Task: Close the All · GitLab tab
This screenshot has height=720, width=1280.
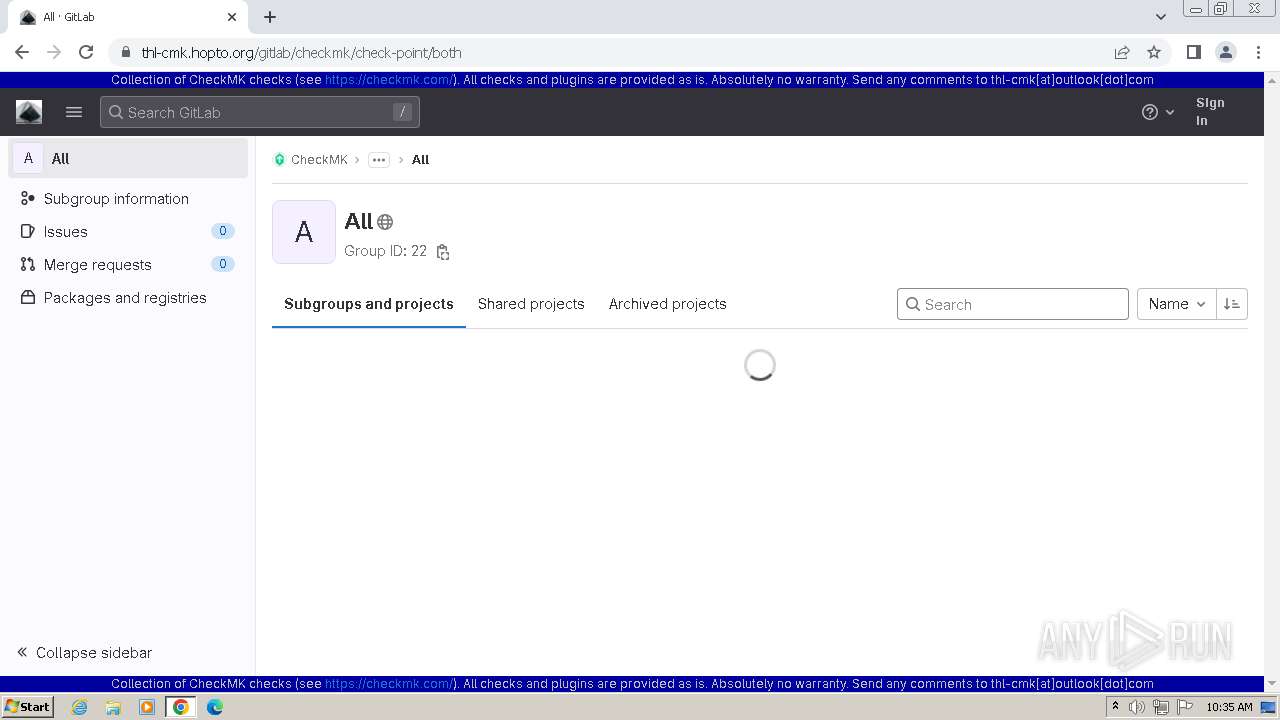Action: (x=232, y=17)
